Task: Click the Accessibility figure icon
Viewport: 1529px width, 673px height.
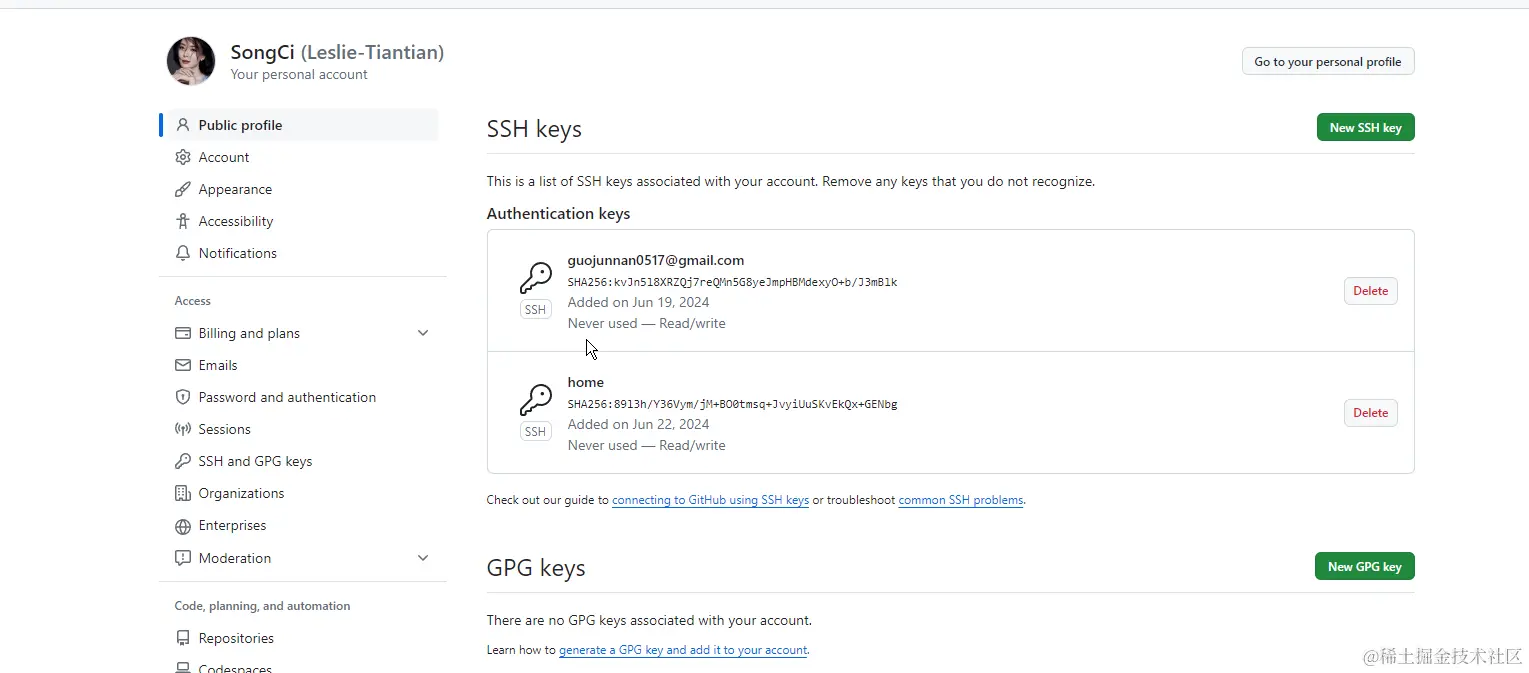Action: [x=182, y=221]
